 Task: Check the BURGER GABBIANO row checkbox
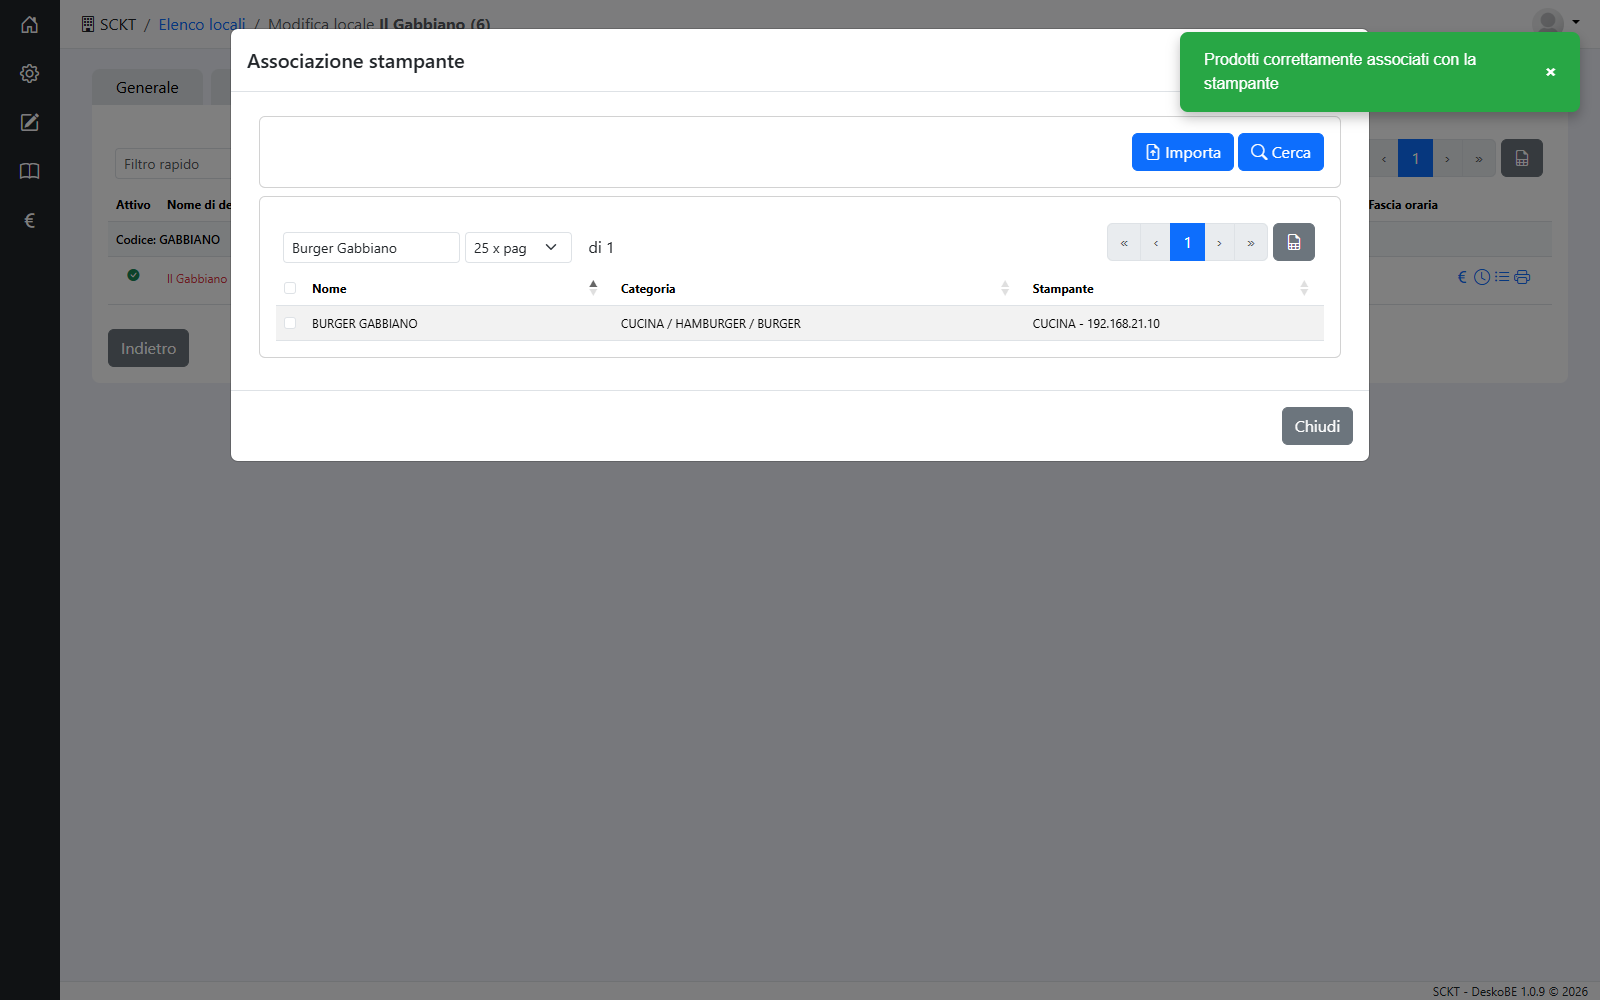point(290,323)
